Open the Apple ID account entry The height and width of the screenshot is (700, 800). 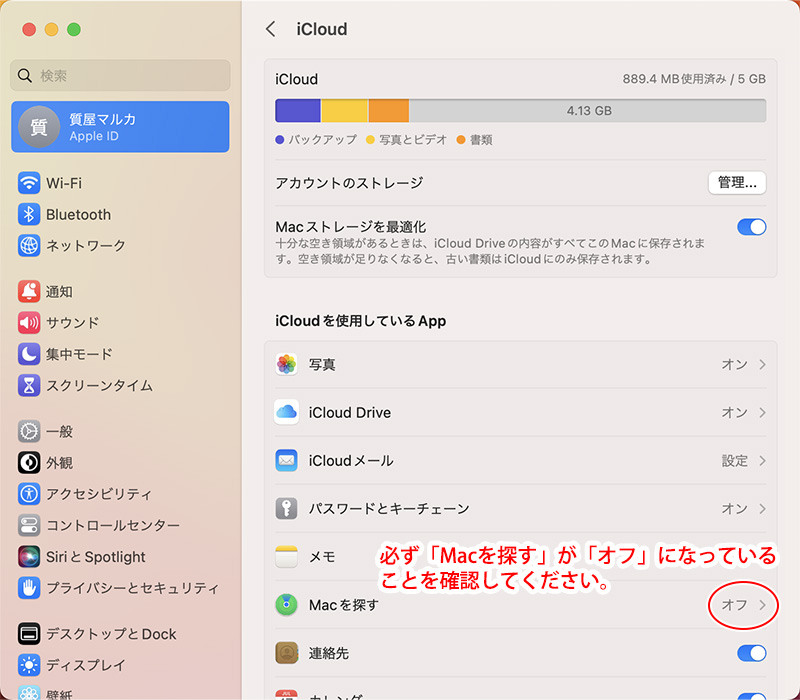pos(120,127)
